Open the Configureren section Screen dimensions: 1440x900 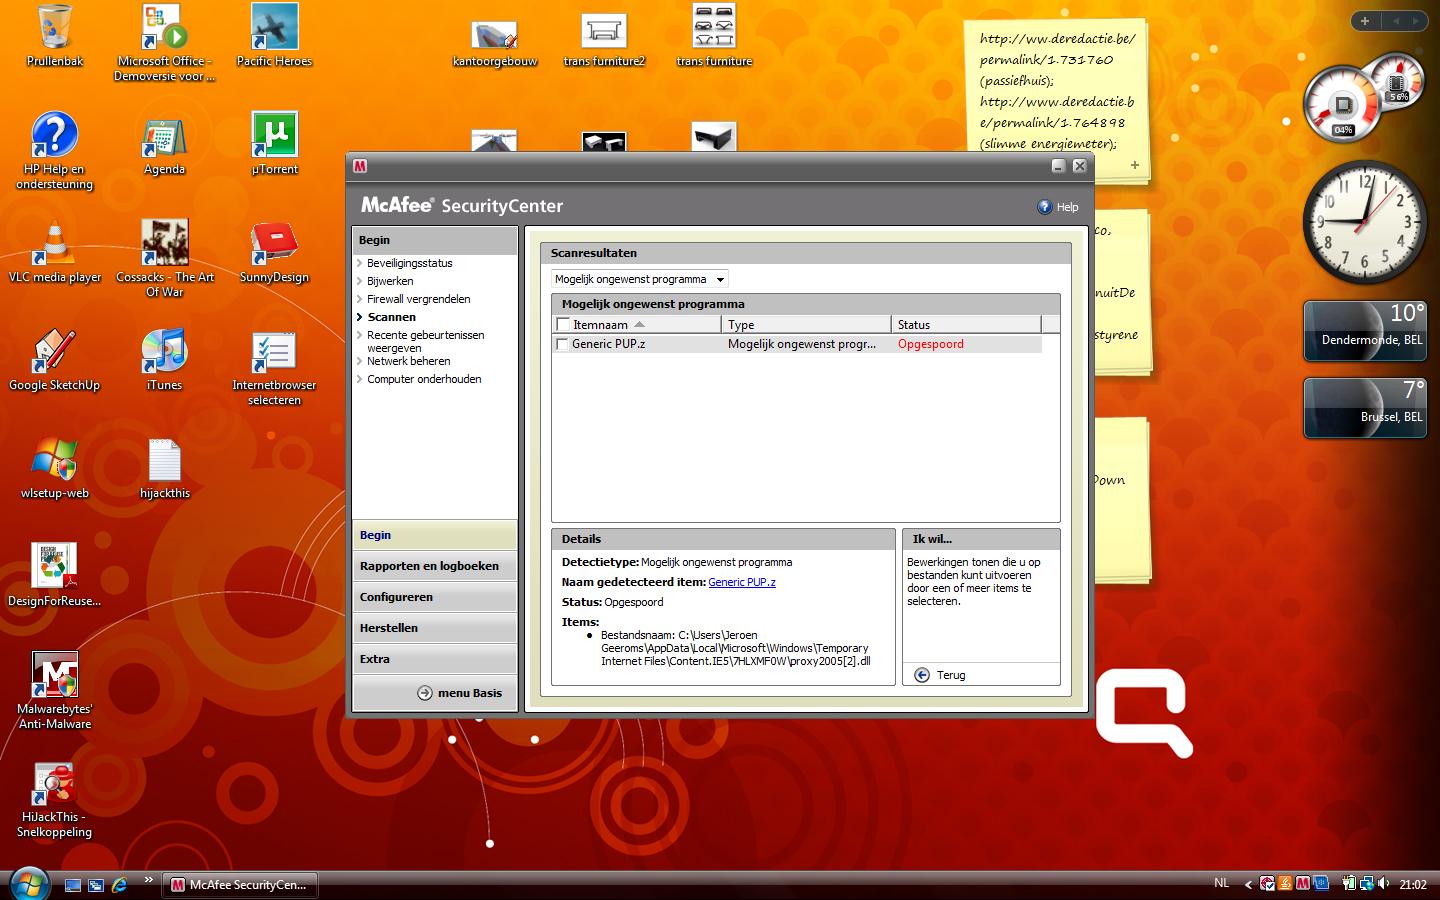(x=435, y=597)
